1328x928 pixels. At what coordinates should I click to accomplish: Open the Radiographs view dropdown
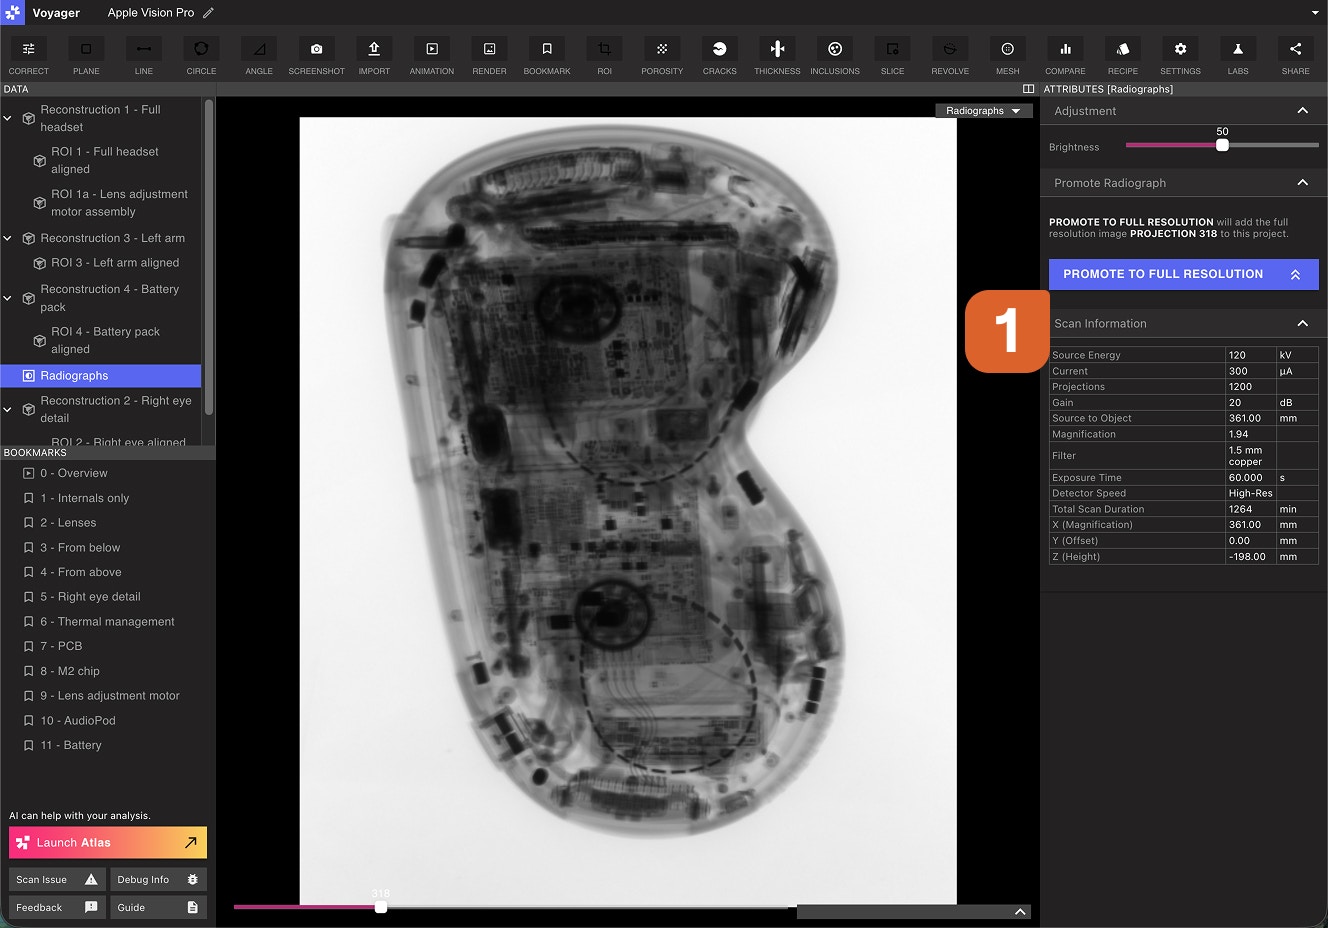[983, 111]
